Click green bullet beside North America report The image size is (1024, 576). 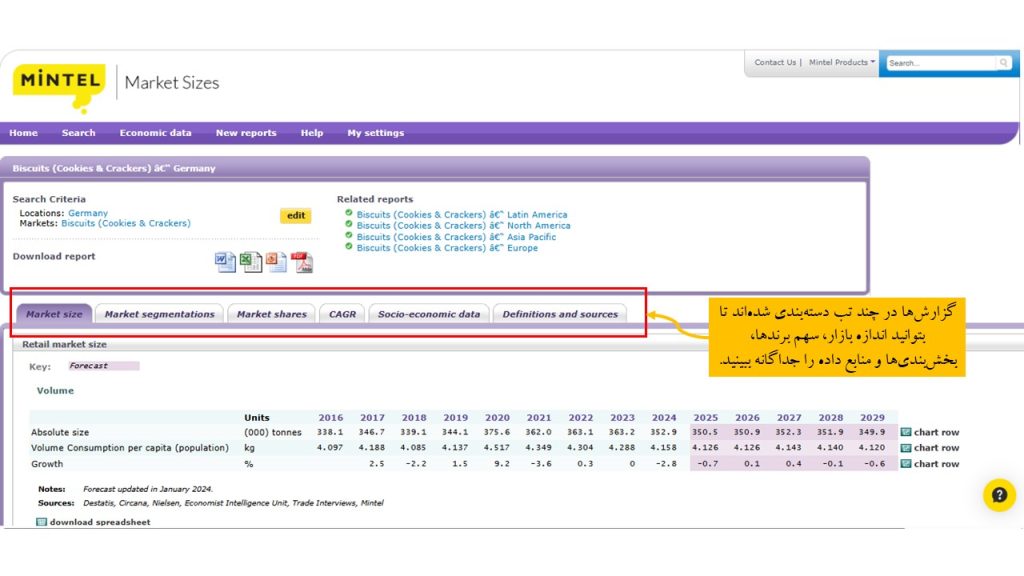coord(349,224)
